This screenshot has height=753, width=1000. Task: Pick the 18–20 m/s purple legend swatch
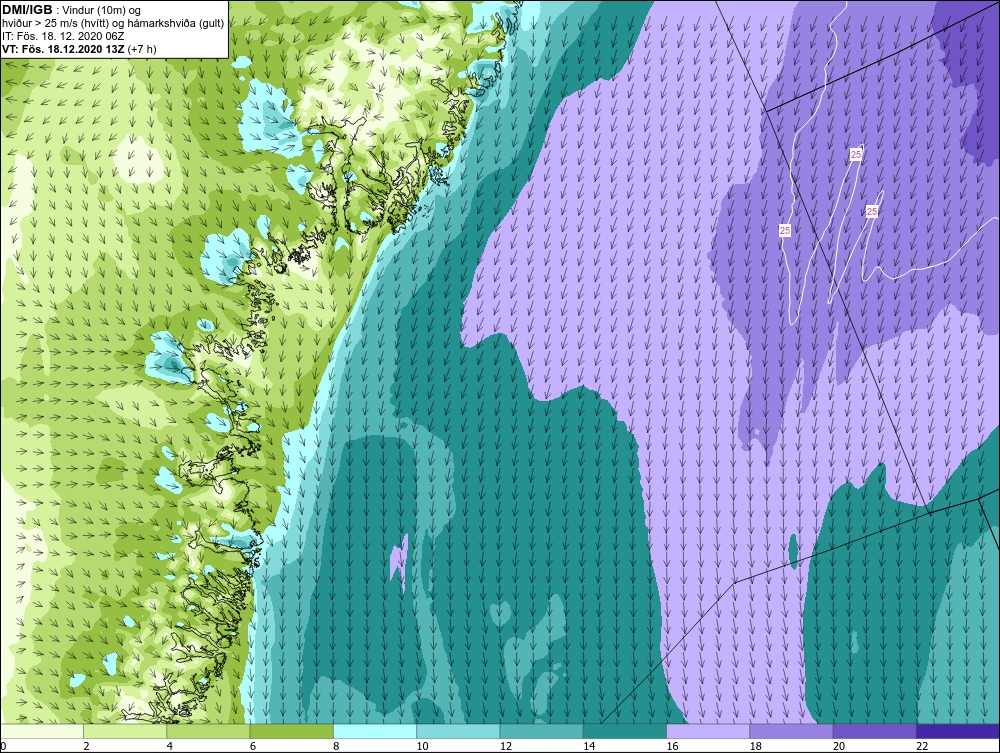(x=791, y=731)
